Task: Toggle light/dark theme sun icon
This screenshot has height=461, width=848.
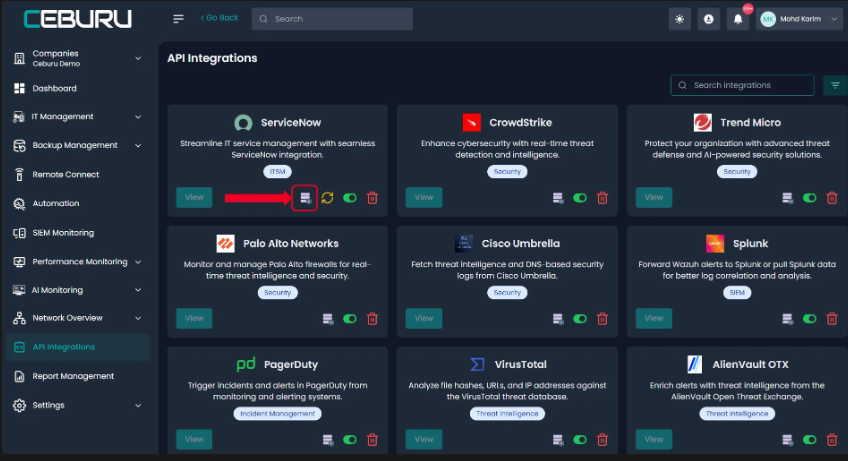Action: [x=679, y=19]
